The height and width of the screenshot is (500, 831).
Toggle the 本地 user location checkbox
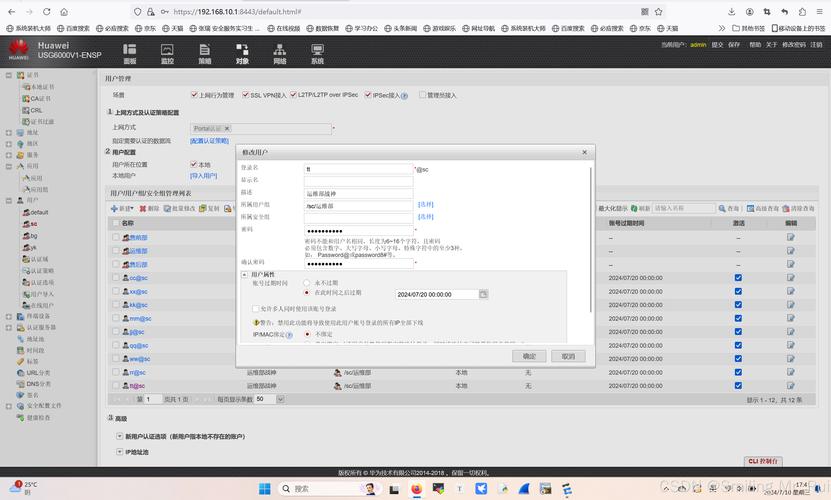193,164
